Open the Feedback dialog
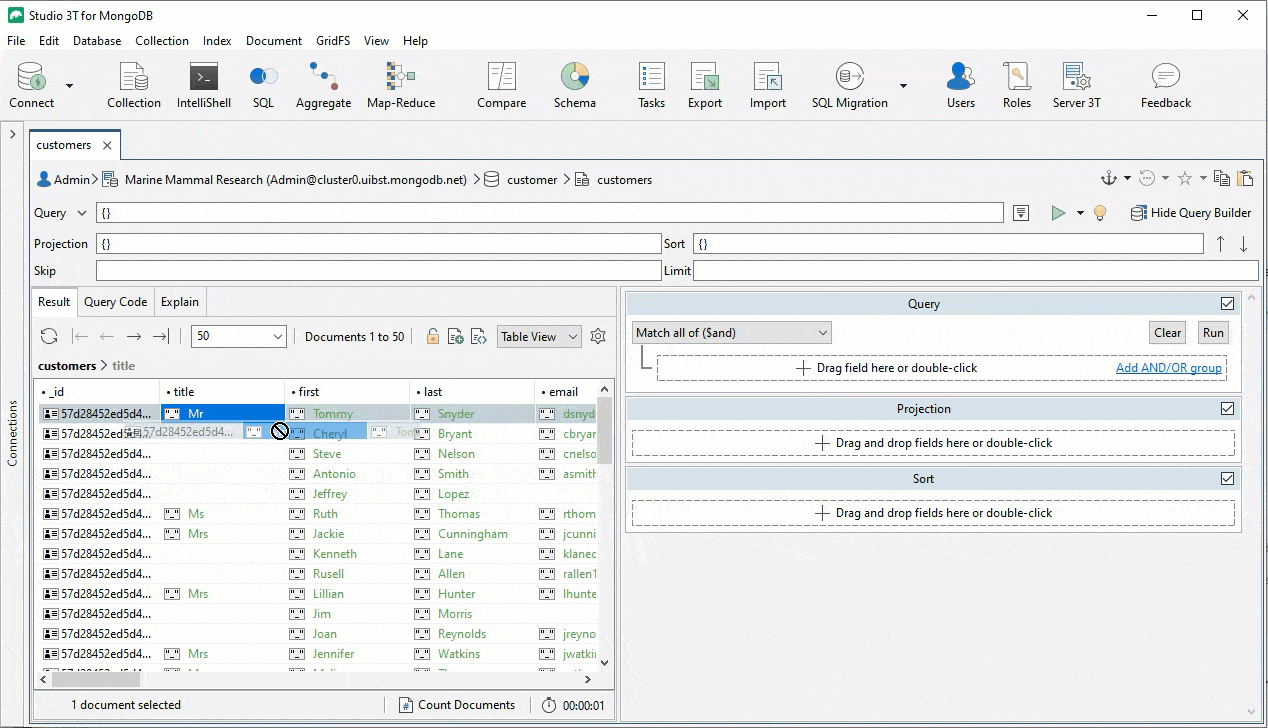The image size is (1268, 728). (1166, 85)
